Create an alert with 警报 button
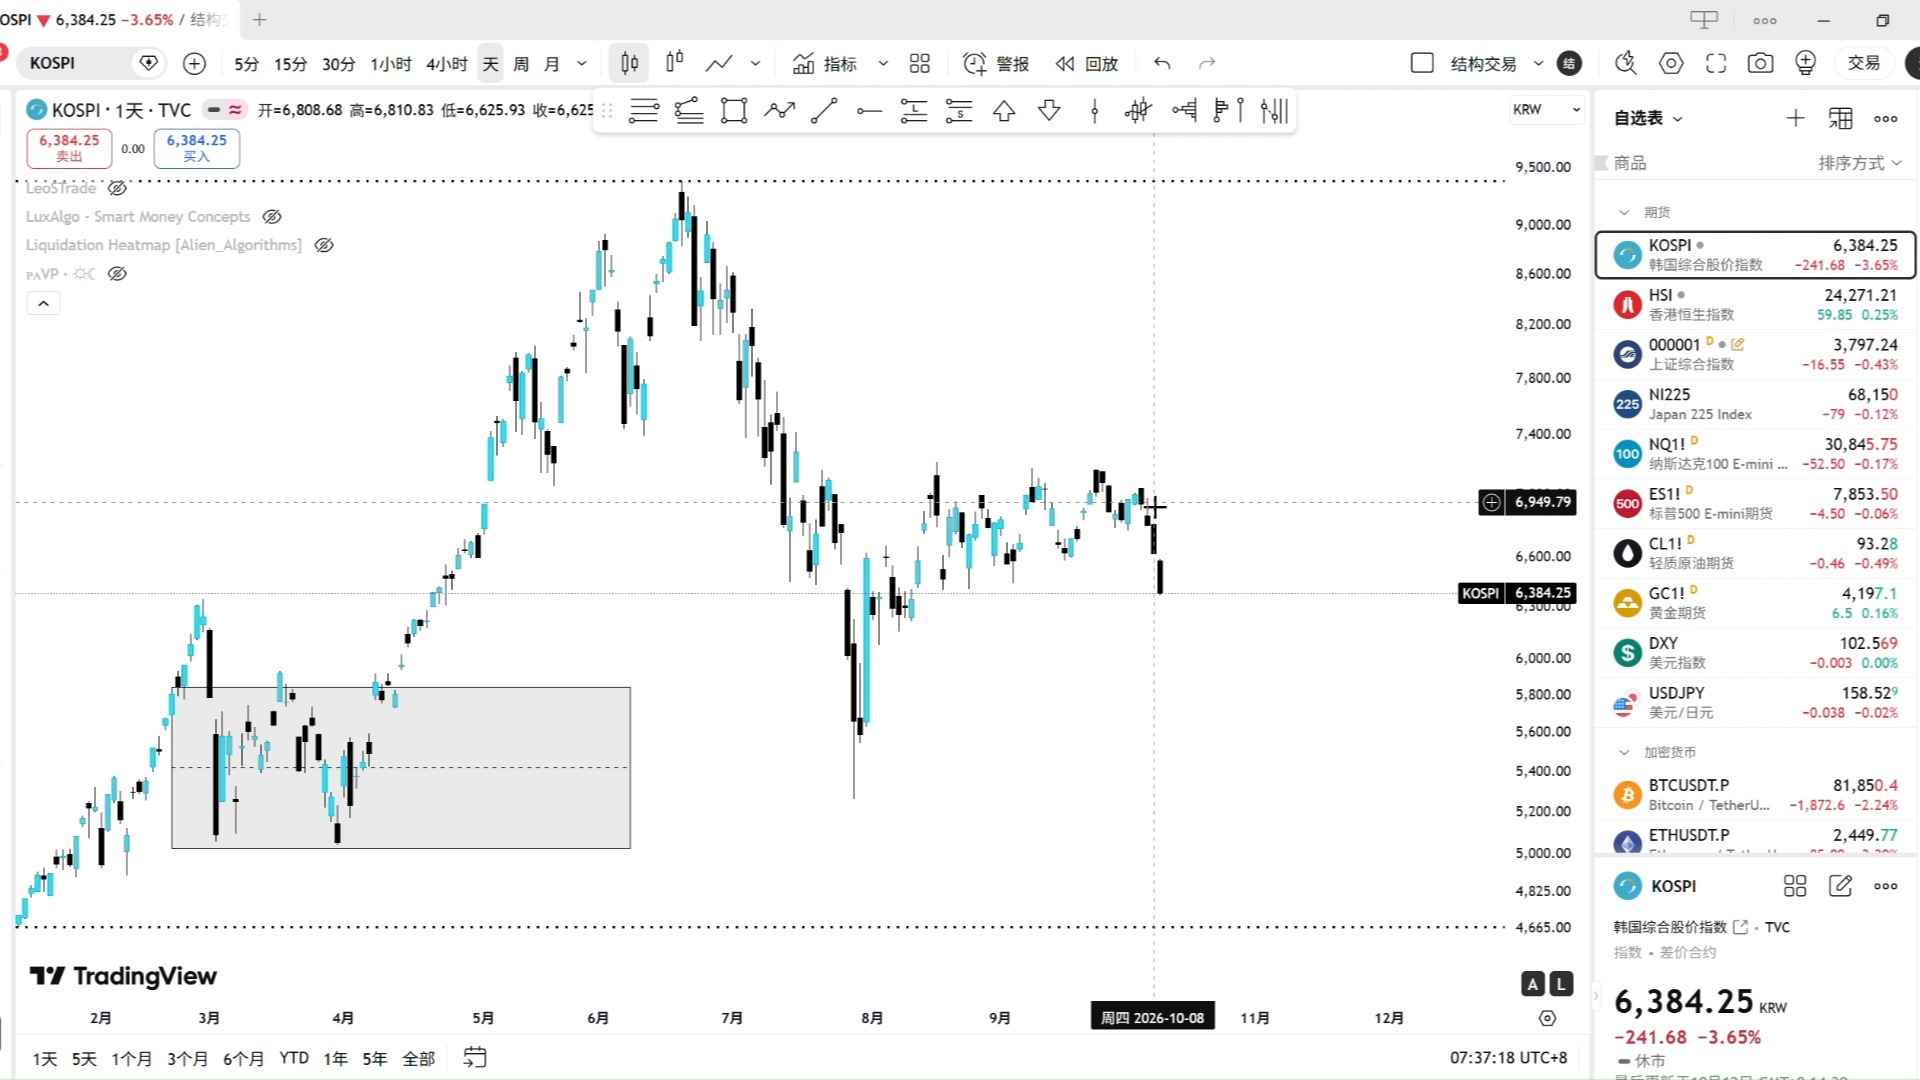This screenshot has height=1080, width=1920. pos(996,64)
